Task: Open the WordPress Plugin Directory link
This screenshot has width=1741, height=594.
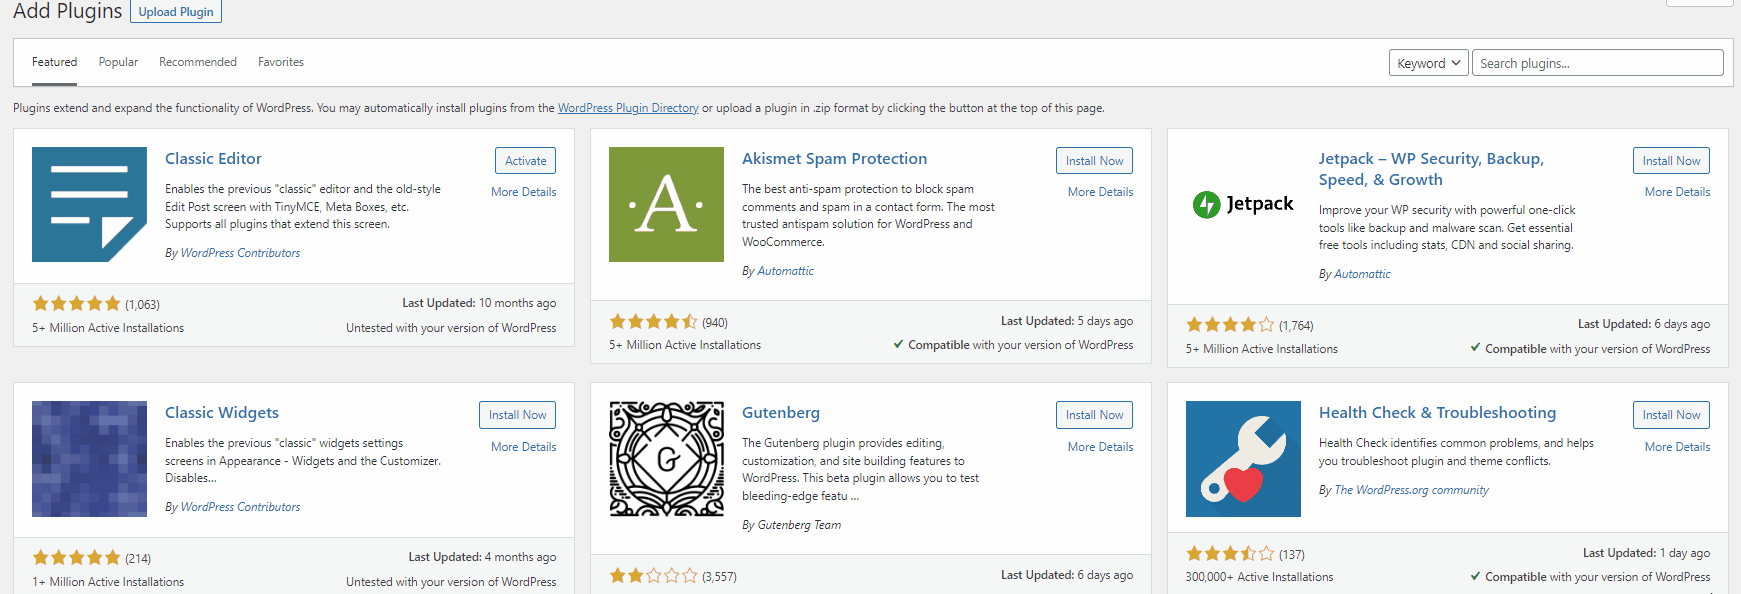Action: click(628, 108)
